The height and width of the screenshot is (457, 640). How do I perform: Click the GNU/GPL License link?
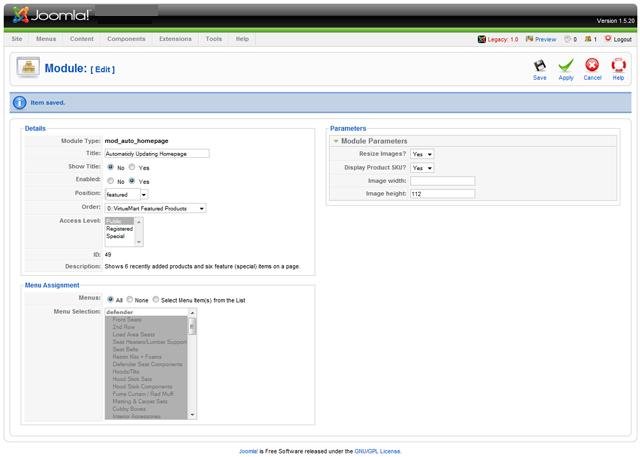point(377,451)
